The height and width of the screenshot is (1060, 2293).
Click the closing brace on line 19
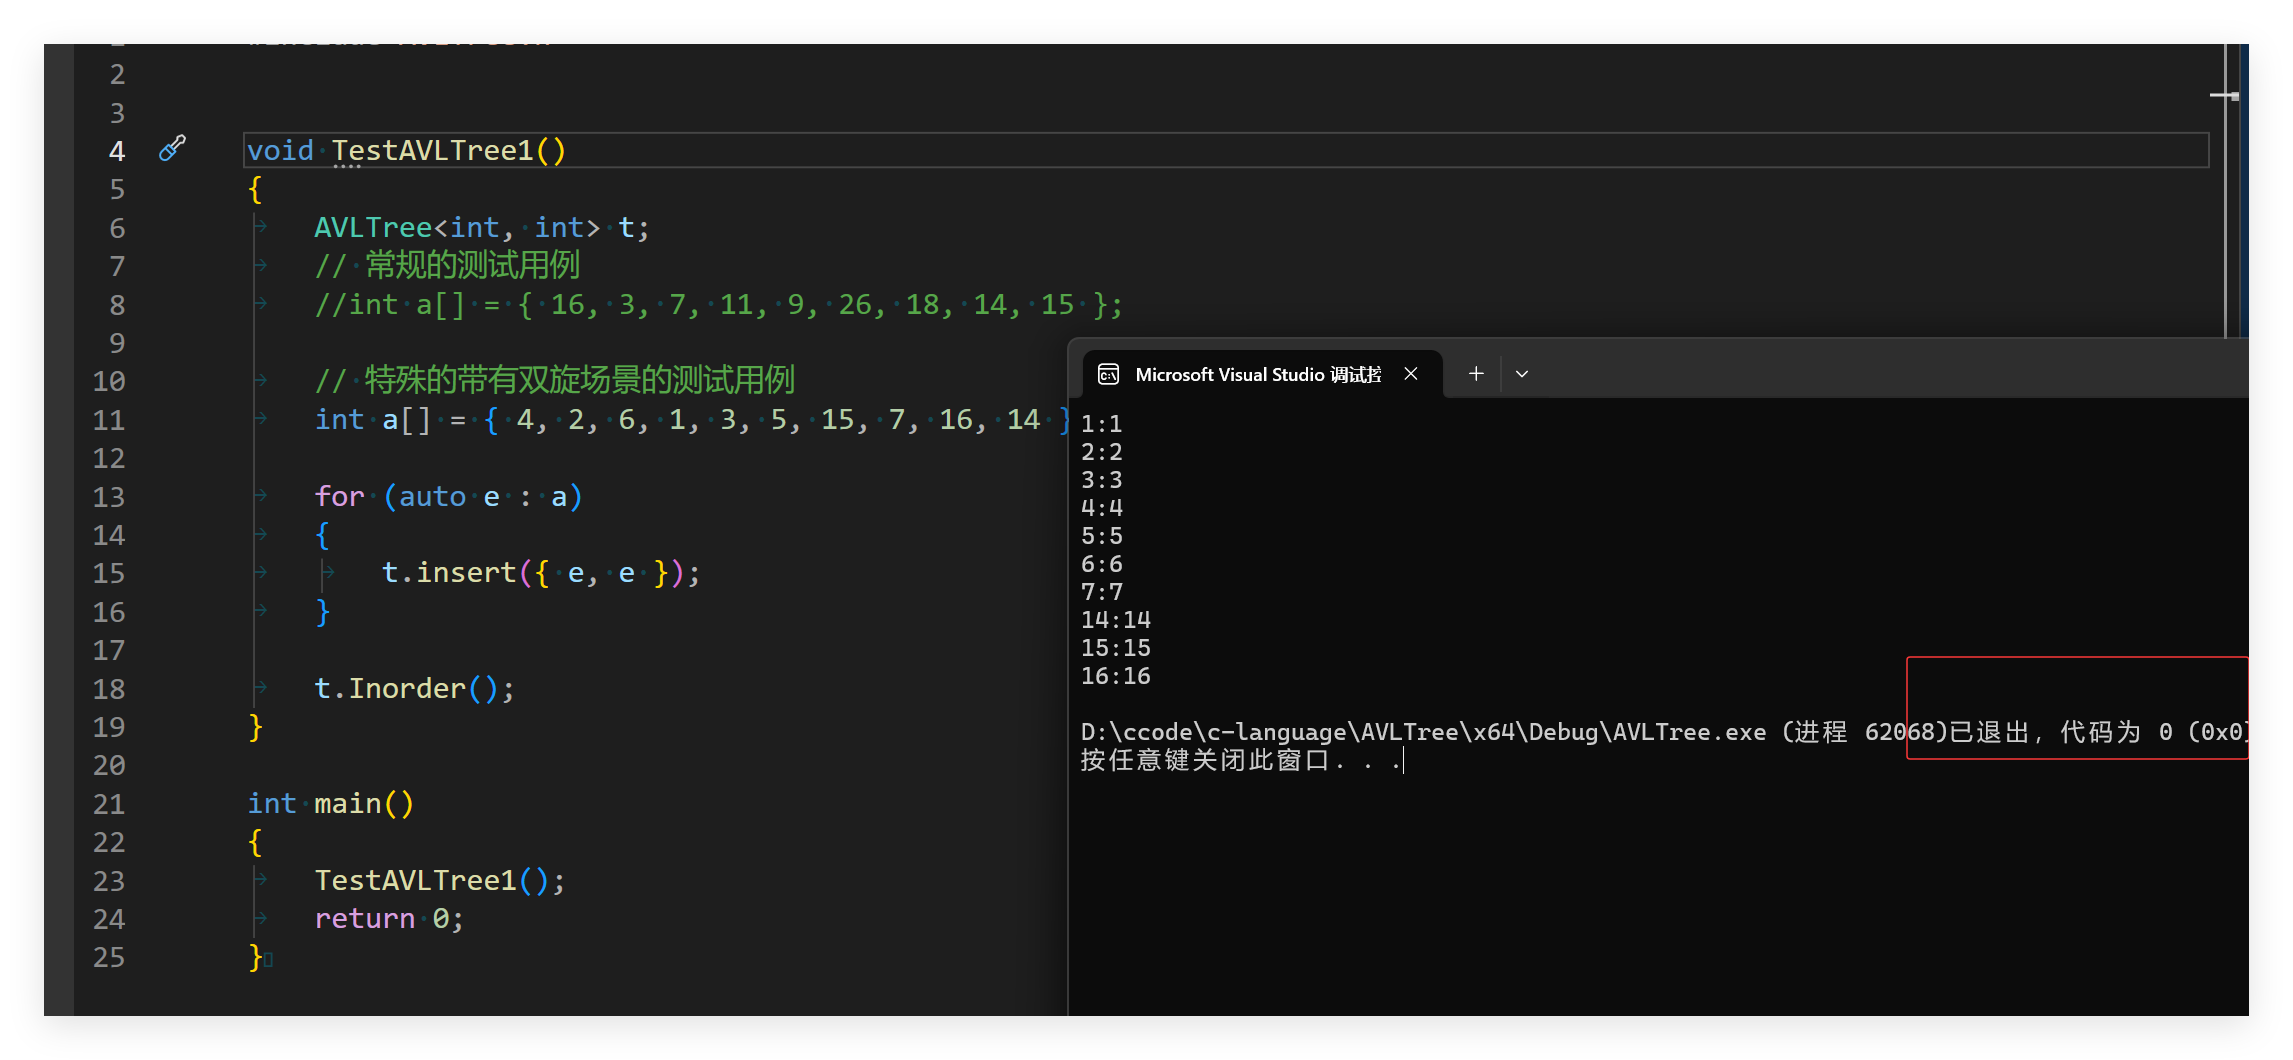pyautogui.click(x=255, y=727)
